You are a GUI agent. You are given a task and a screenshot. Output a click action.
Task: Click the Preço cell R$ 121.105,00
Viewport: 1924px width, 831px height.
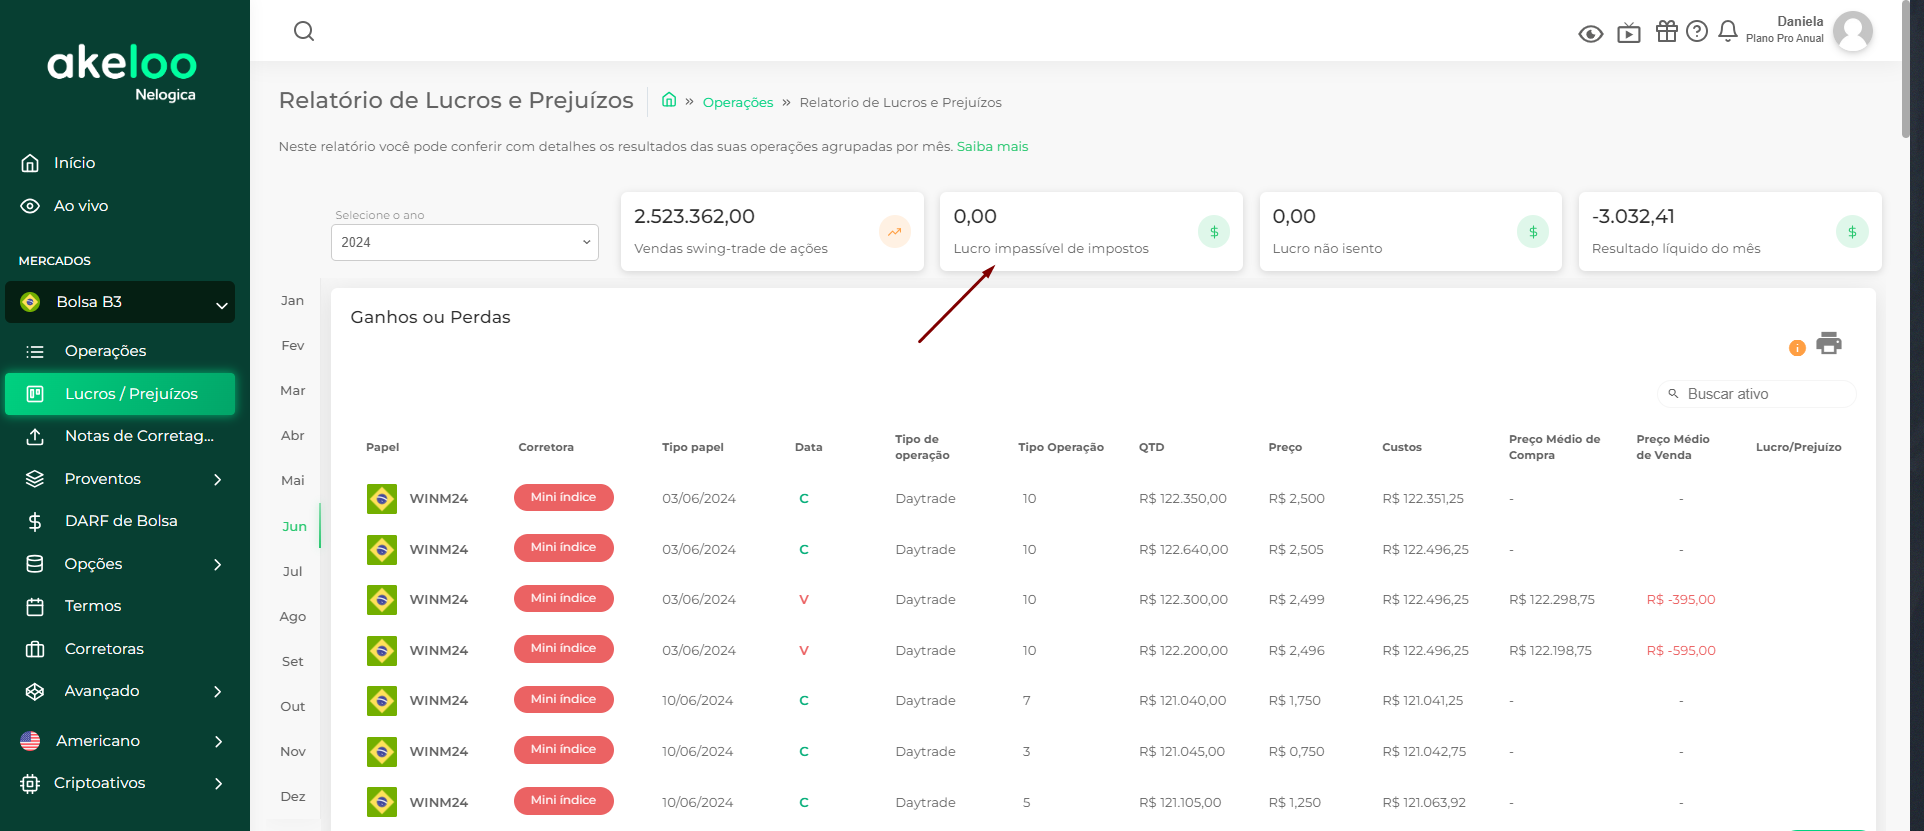[1180, 802]
